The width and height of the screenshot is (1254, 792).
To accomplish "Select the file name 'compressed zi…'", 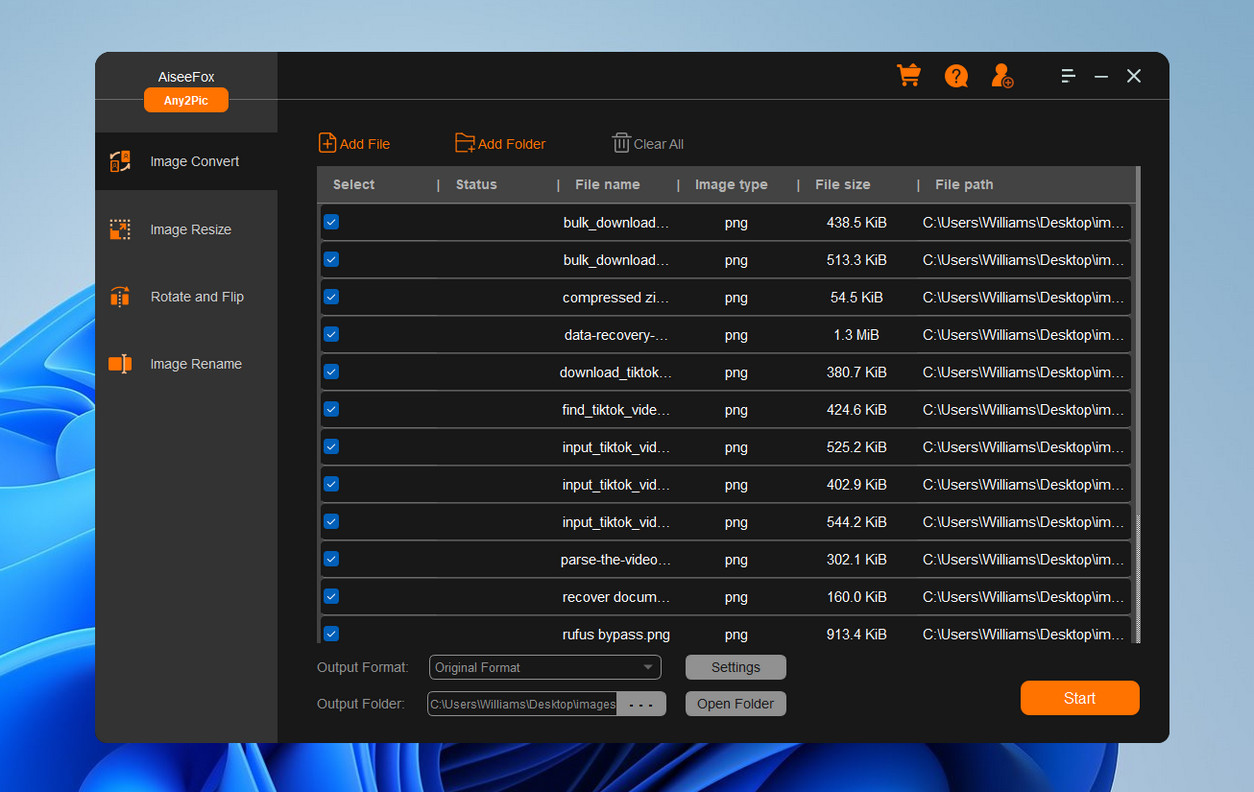I will click(616, 297).
